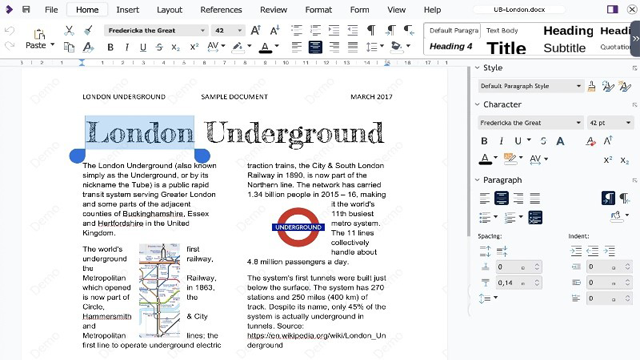This screenshot has height=360, width=640.
Task: Open the font name dropdown in ribbon
Action: point(202,31)
